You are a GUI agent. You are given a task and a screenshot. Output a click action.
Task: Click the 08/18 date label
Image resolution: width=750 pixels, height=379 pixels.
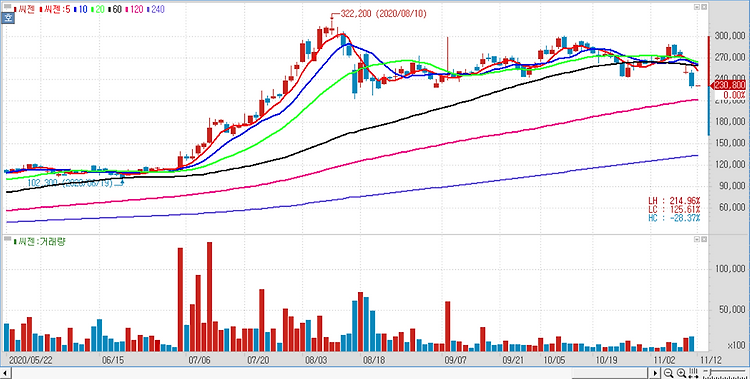[375, 359]
